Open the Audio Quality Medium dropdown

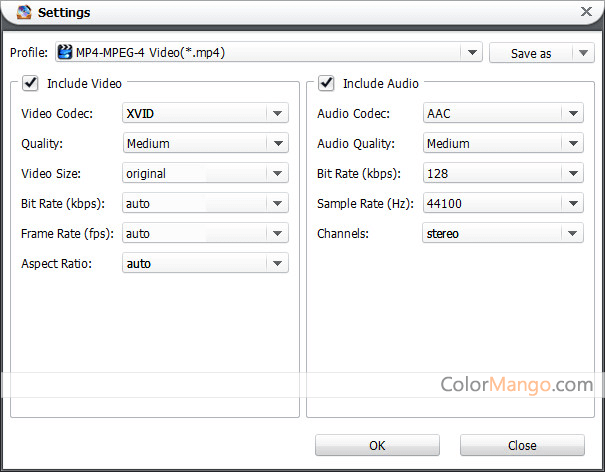click(503, 143)
